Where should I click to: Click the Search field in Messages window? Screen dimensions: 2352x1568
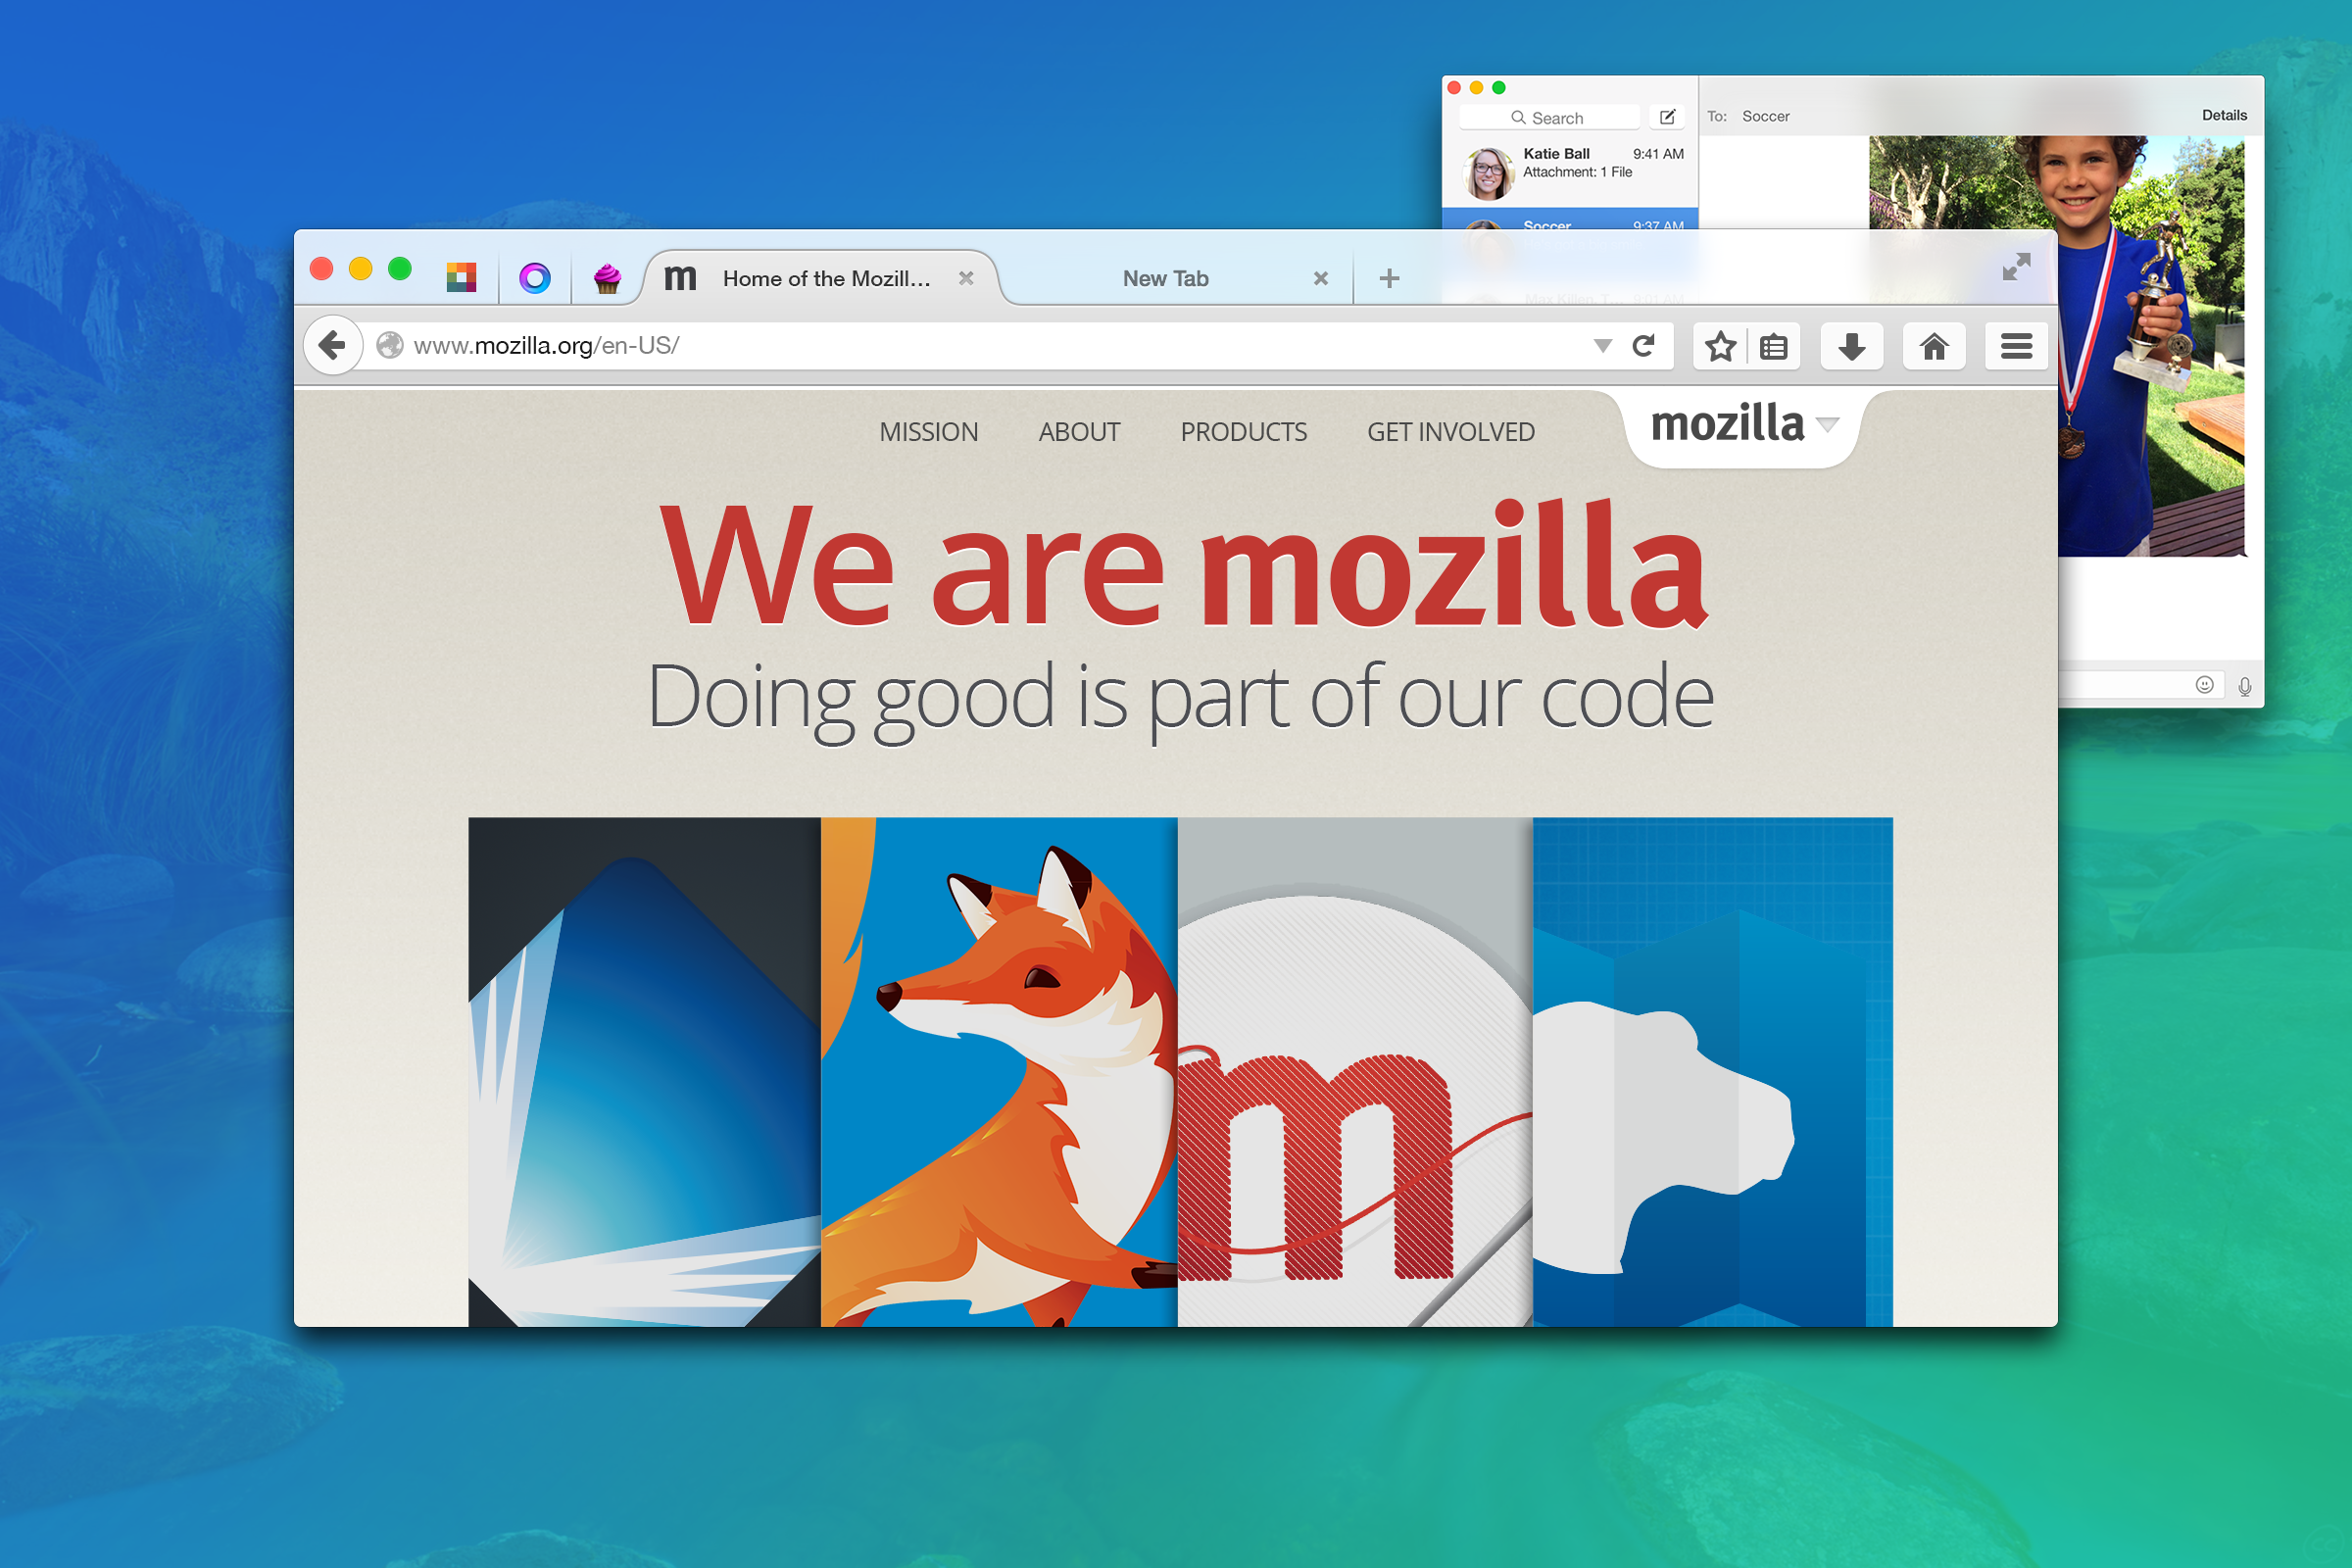[1549, 117]
